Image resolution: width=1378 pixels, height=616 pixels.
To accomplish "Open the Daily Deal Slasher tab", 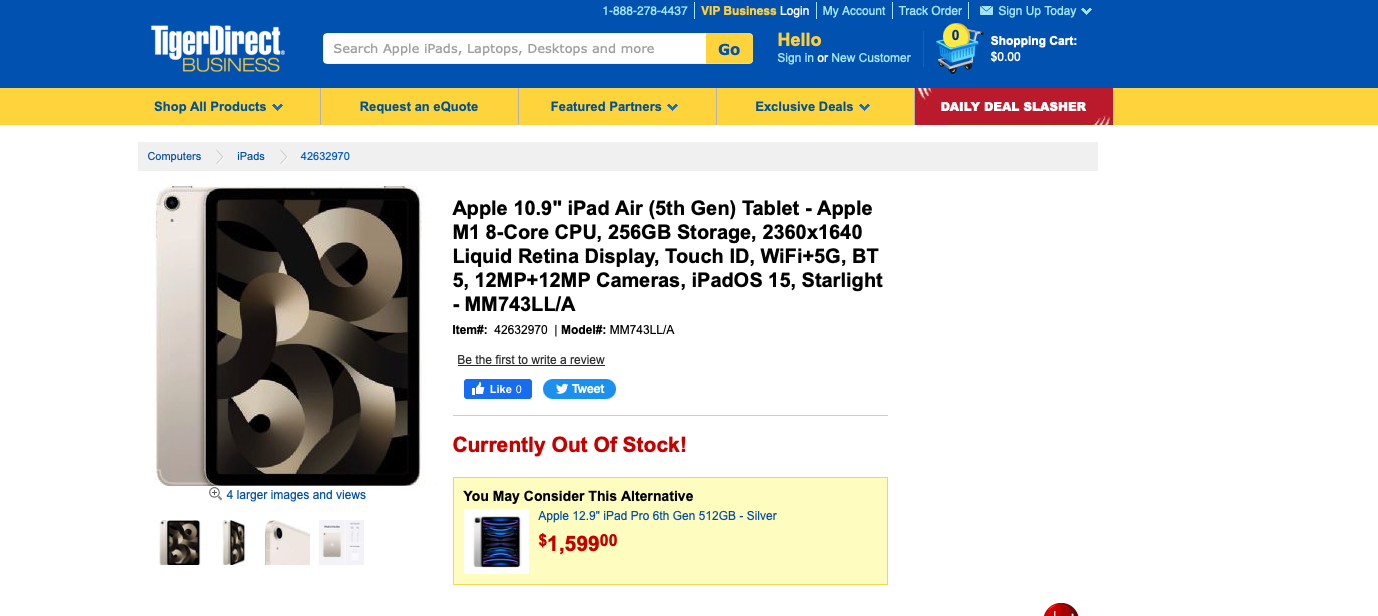I will click(x=1013, y=107).
